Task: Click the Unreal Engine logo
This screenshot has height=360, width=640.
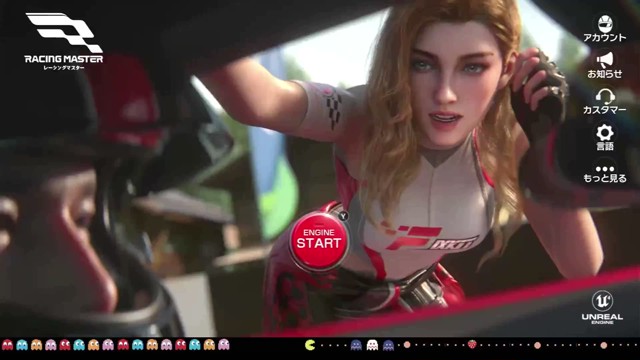Action: [x=602, y=307]
